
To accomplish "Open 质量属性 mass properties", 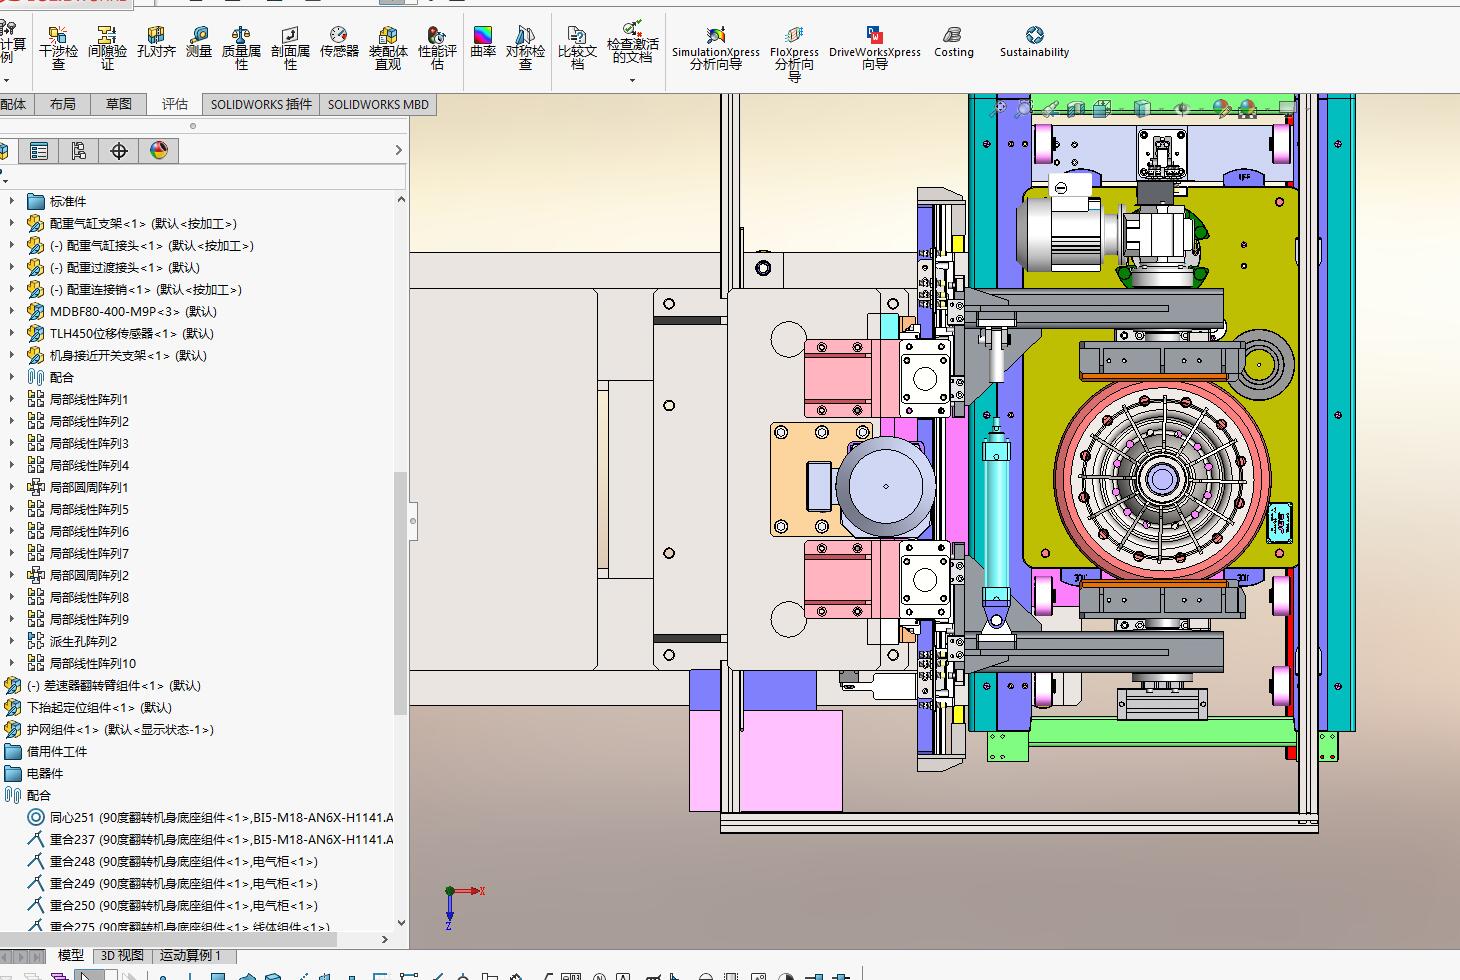I will click(241, 48).
